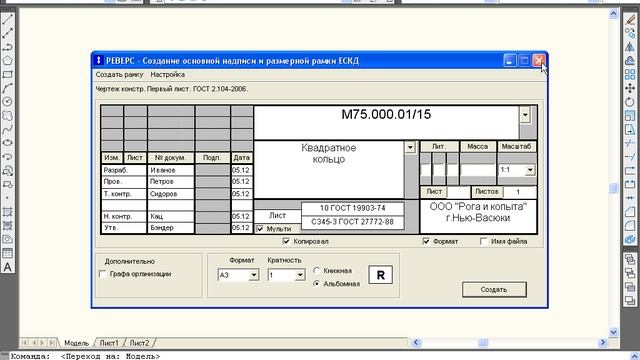Image resolution: width=640 pixels, height=360 pixels.
Task: Click the С345-3 ГОСТ 27772-88 field
Action: coord(353,222)
